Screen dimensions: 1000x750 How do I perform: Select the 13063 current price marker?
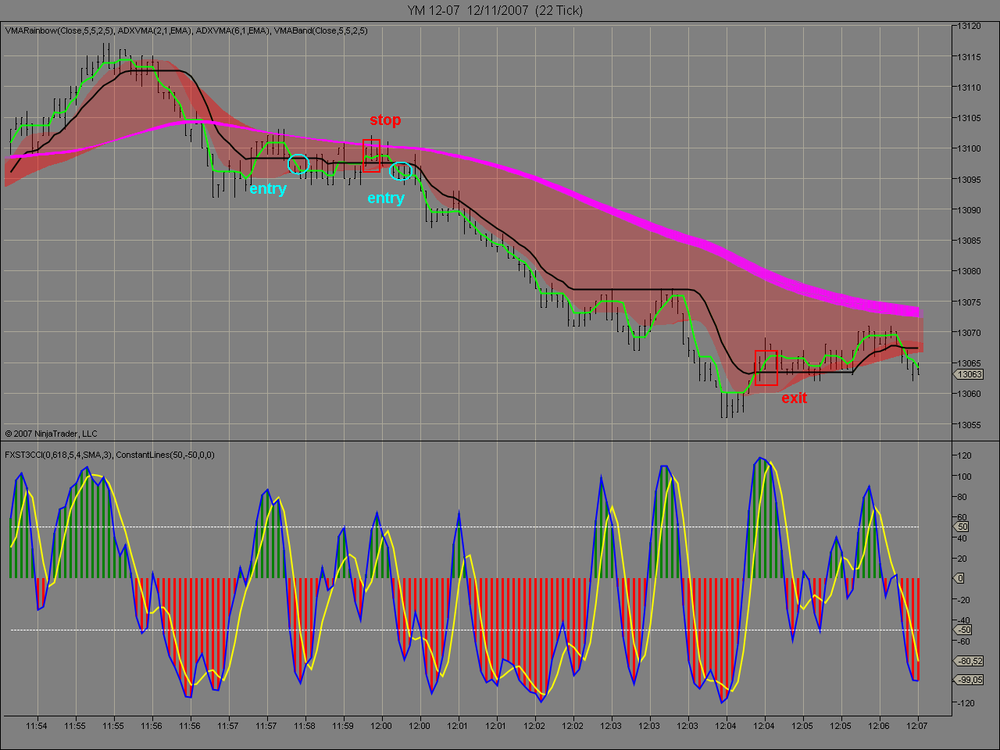click(969, 374)
